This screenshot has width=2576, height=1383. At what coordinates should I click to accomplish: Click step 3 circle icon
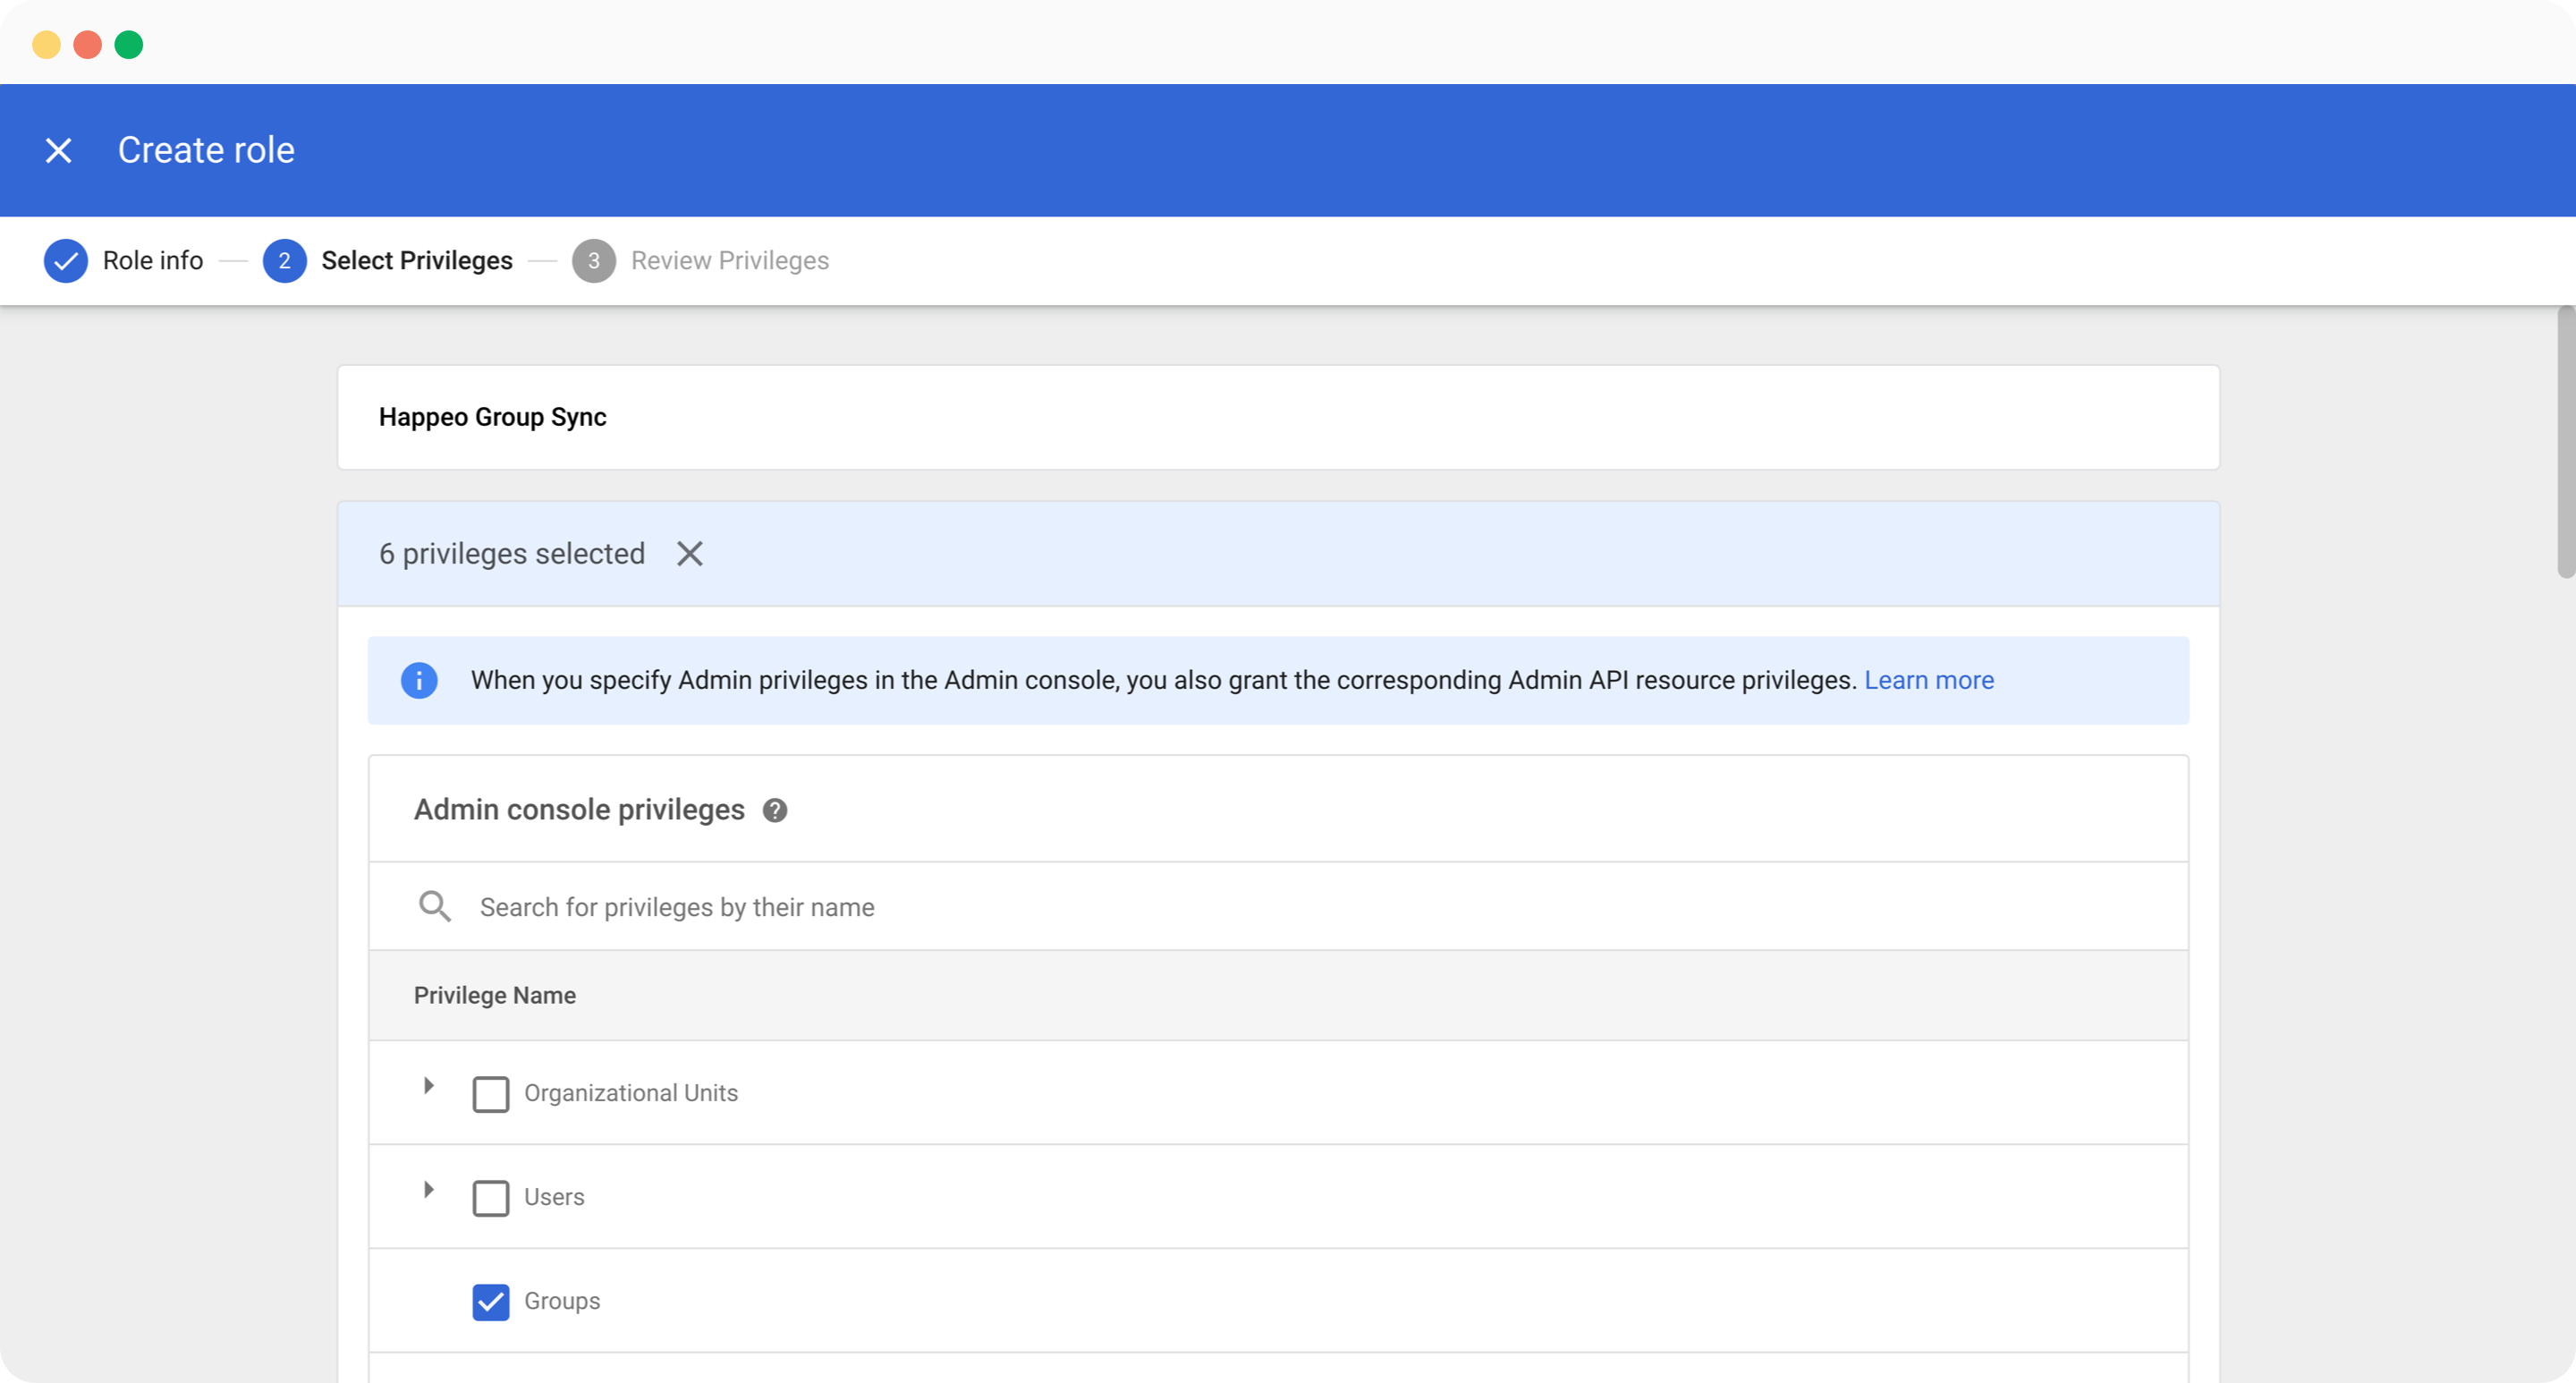click(x=594, y=261)
